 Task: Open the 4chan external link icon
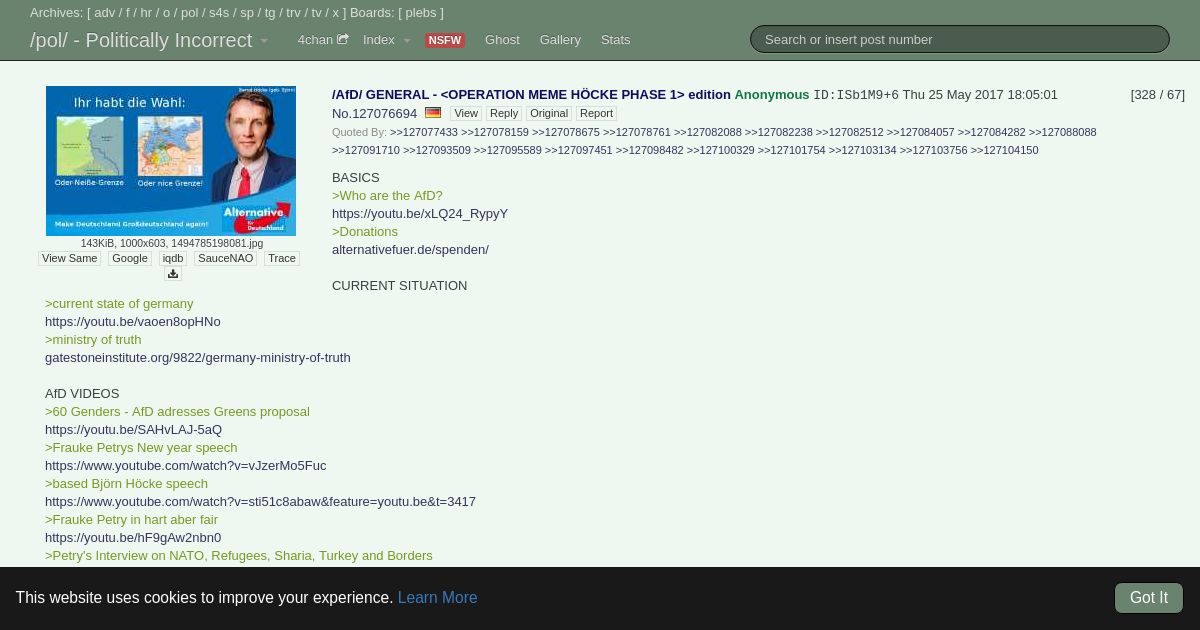[x=343, y=40]
